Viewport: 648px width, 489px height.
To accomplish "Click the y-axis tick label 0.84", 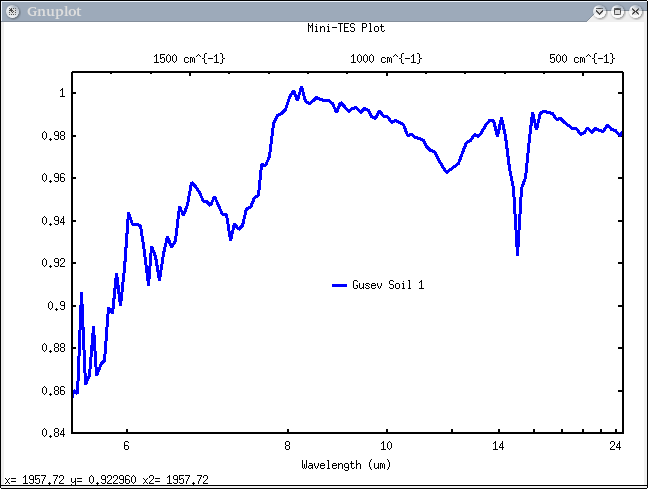I will click(54, 433).
